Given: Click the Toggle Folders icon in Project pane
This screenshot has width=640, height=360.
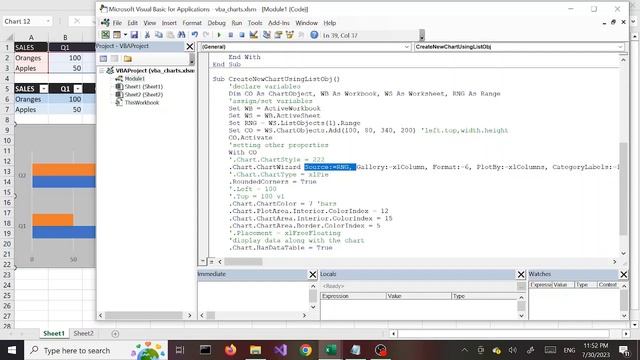Looking at the screenshot, I should point(128,59).
